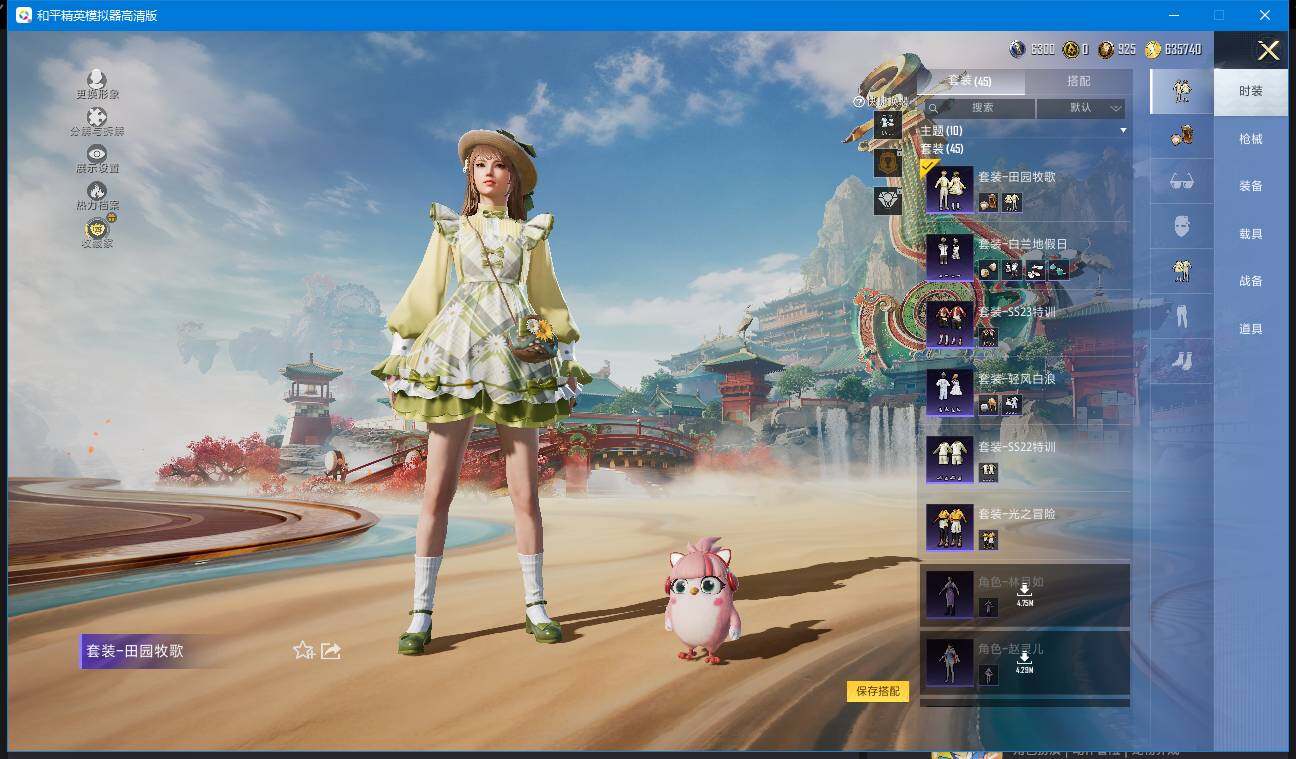
Task: Toggle 展示设置 eye display icon
Action: [x=97, y=154]
